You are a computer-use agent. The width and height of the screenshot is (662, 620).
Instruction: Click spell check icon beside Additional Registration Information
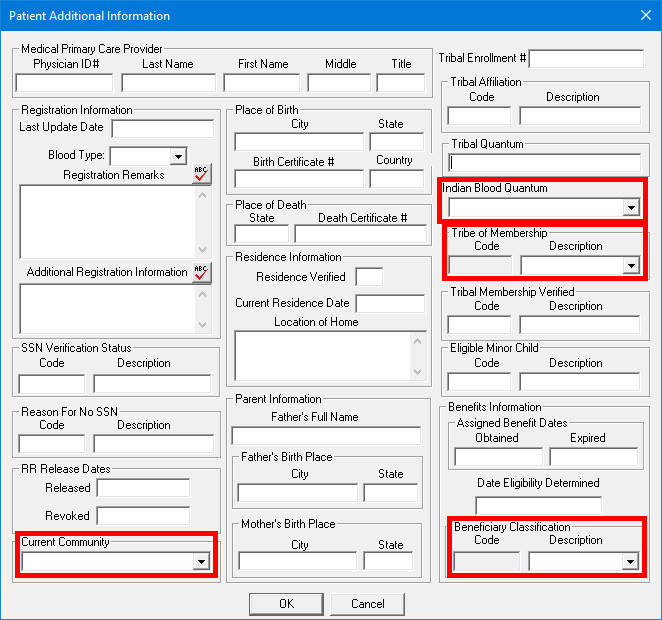pyautogui.click(x=202, y=272)
